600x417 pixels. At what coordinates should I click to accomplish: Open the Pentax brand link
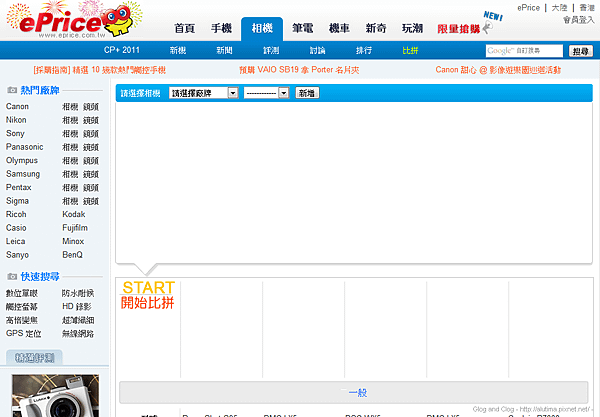pyautogui.click(x=18, y=187)
